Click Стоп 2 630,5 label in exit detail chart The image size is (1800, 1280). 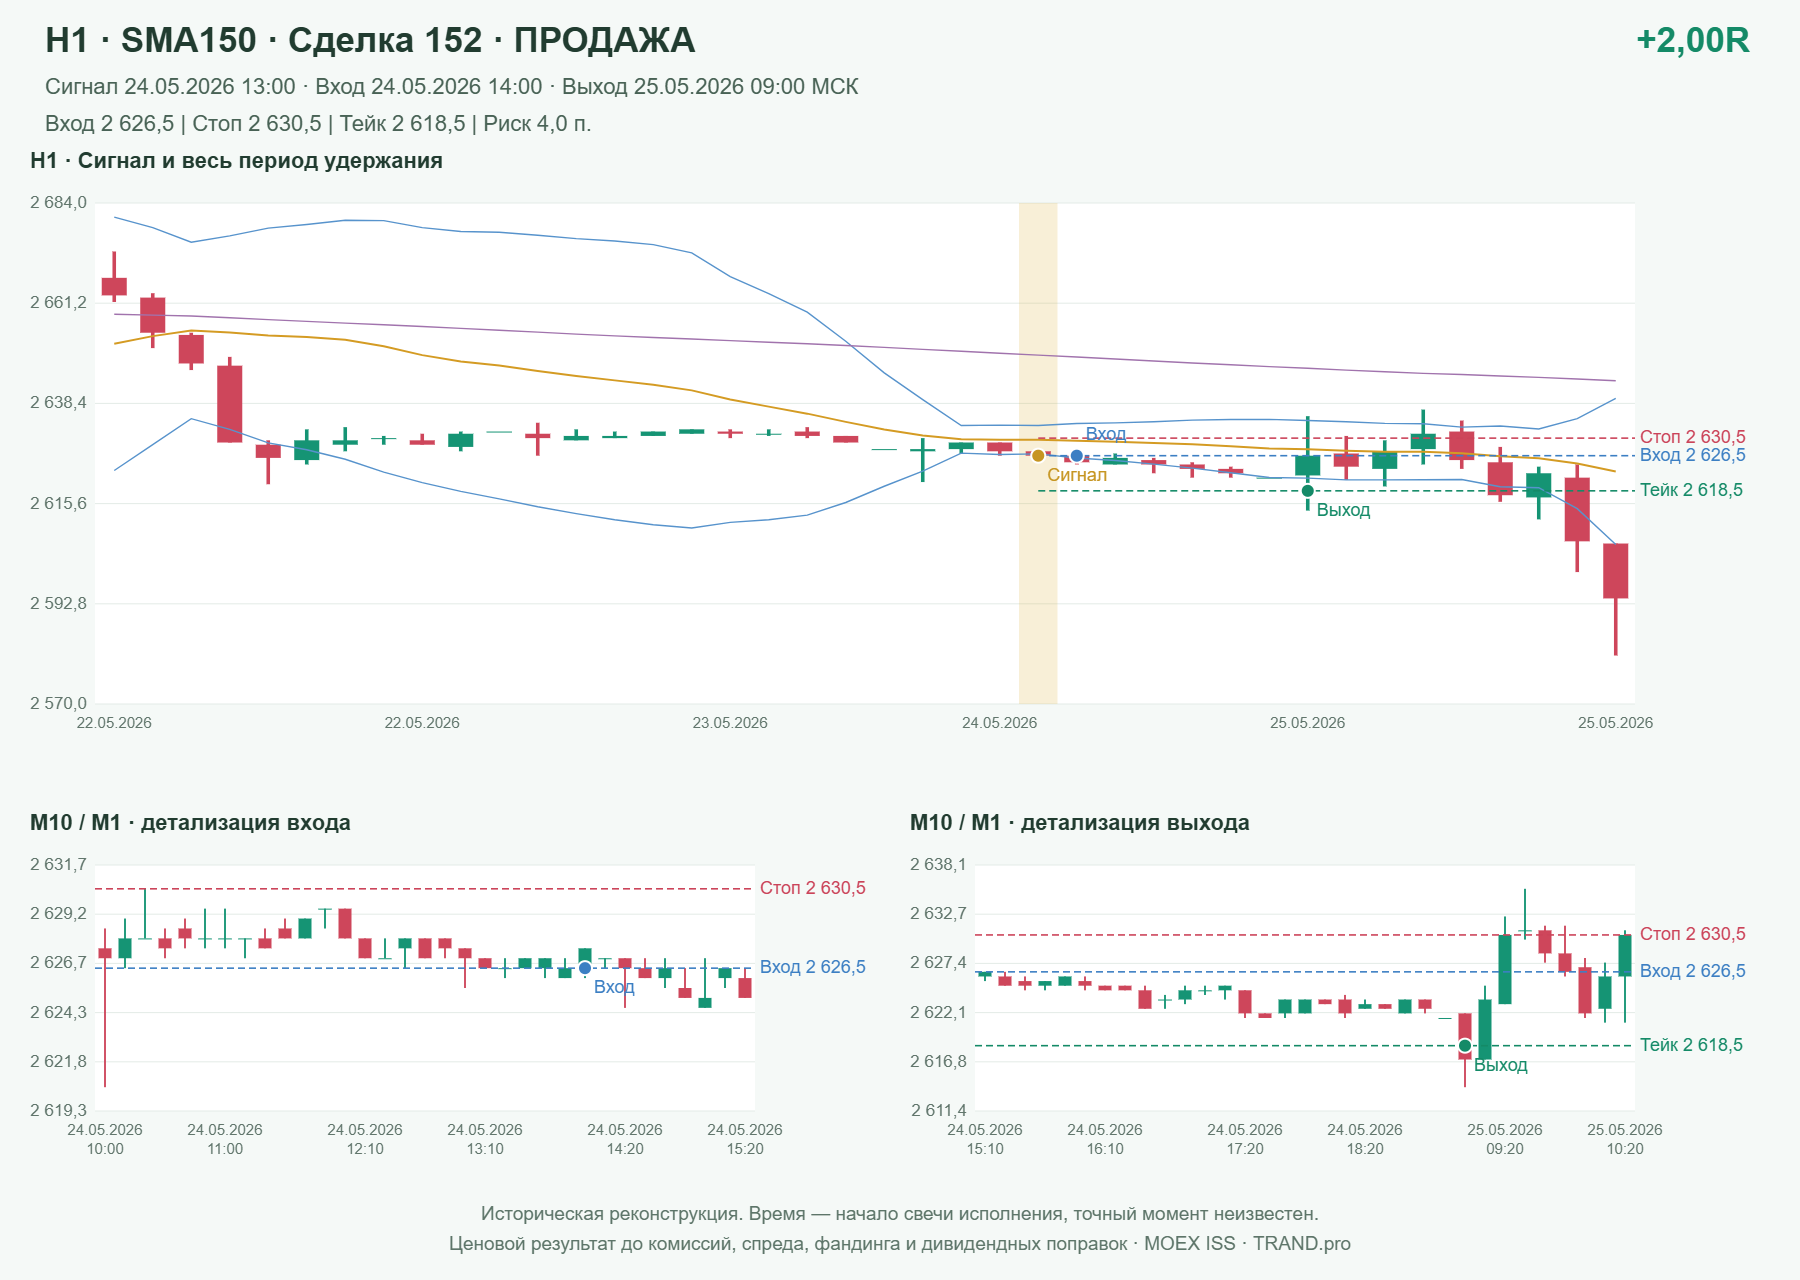(1692, 934)
